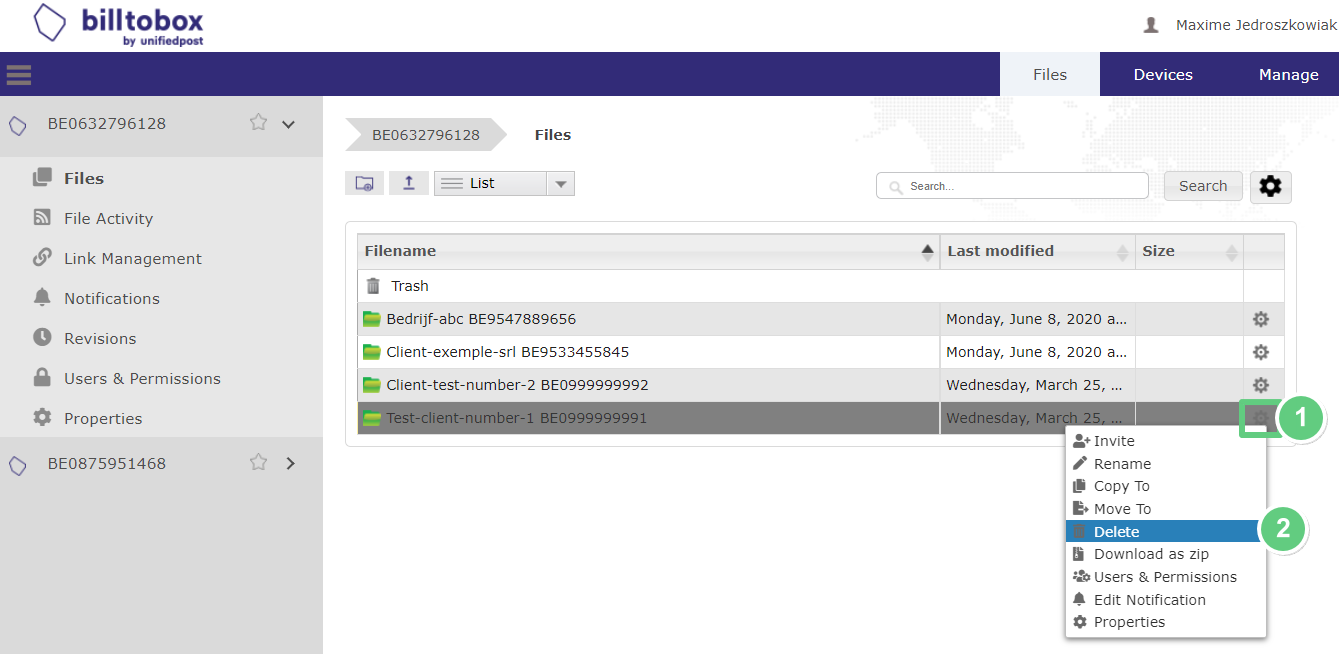Viewport: 1339px width, 654px height.
Task: Choose Copy To from the context menu
Action: (1166, 486)
